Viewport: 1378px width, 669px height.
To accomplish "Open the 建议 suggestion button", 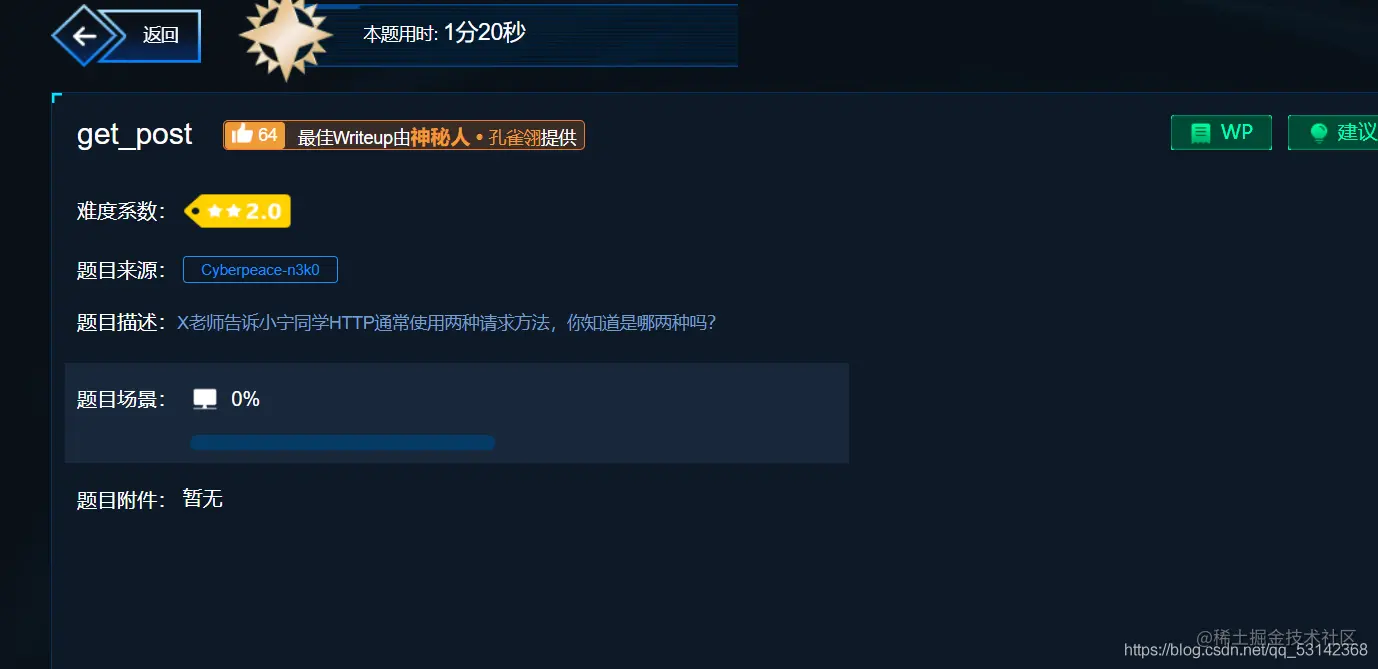I will point(1333,132).
